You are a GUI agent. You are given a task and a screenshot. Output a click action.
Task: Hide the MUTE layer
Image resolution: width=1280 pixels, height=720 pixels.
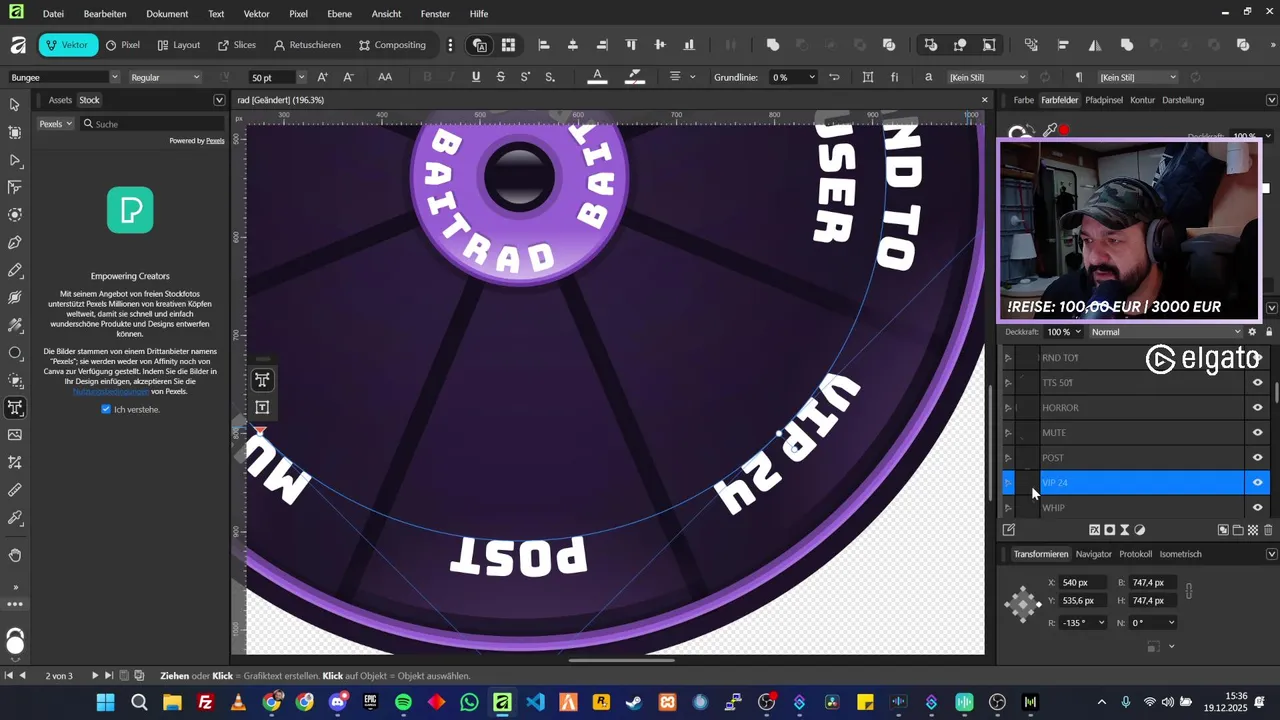pyautogui.click(x=1258, y=432)
